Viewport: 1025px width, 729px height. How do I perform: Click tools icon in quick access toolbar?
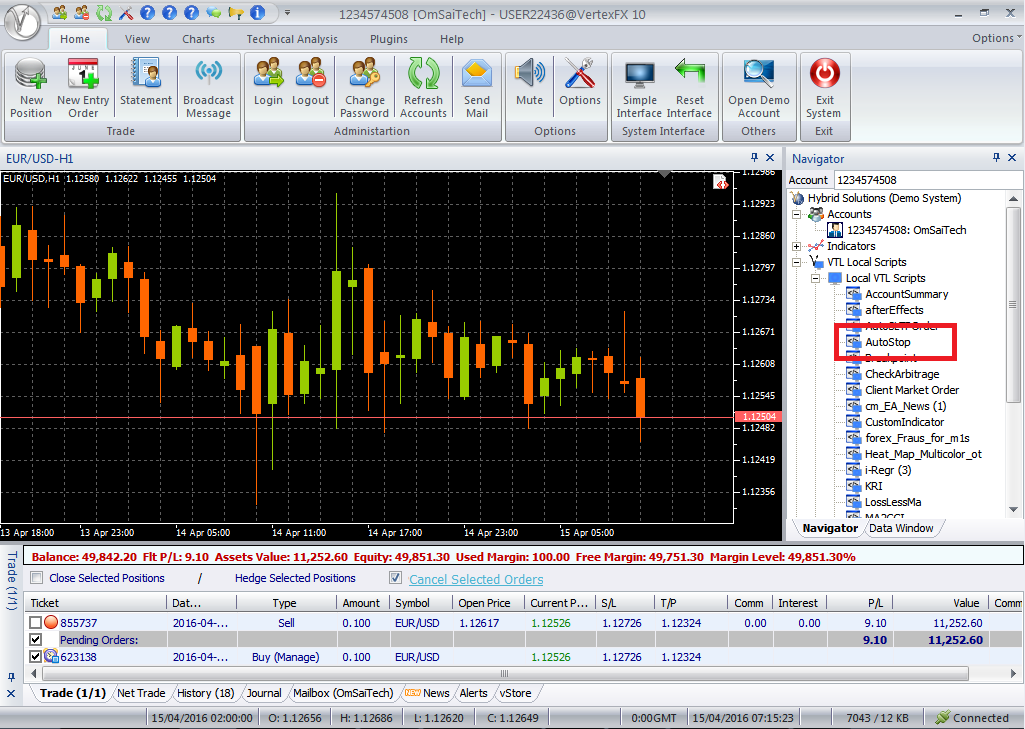(x=126, y=12)
